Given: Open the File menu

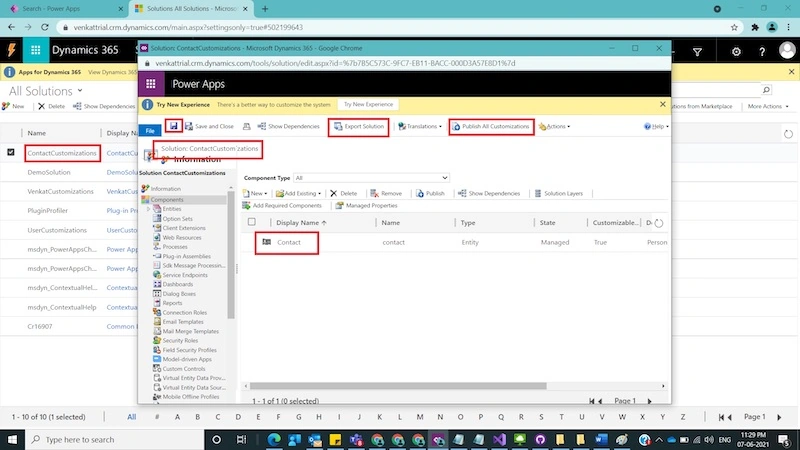Looking at the screenshot, I should (150, 131).
